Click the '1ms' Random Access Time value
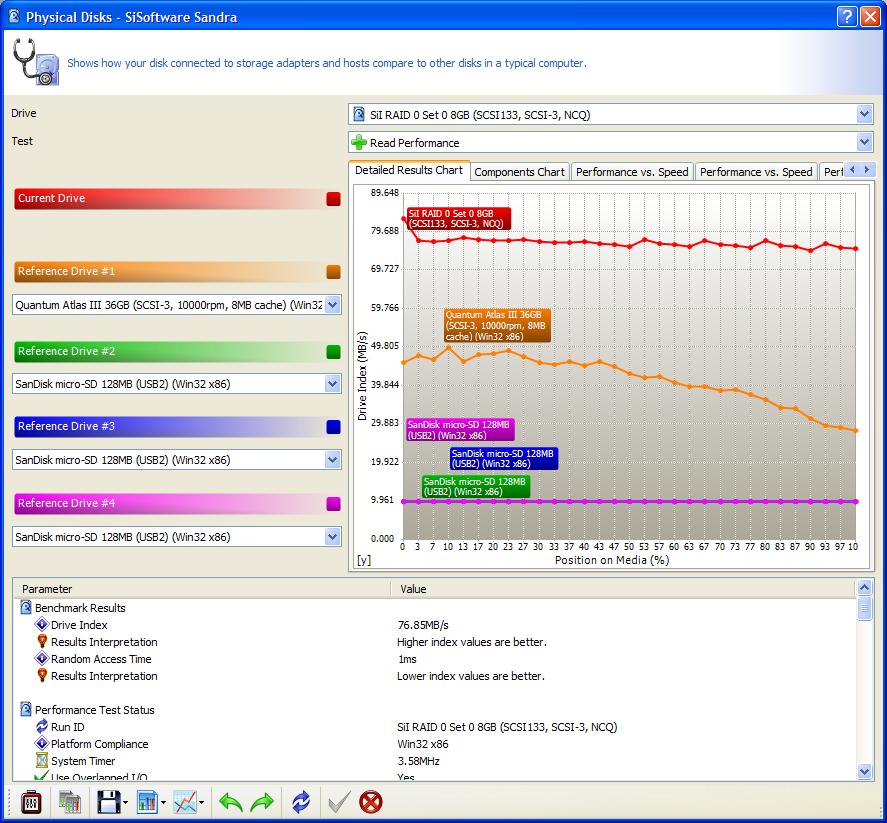The width and height of the screenshot is (887, 823). point(407,659)
